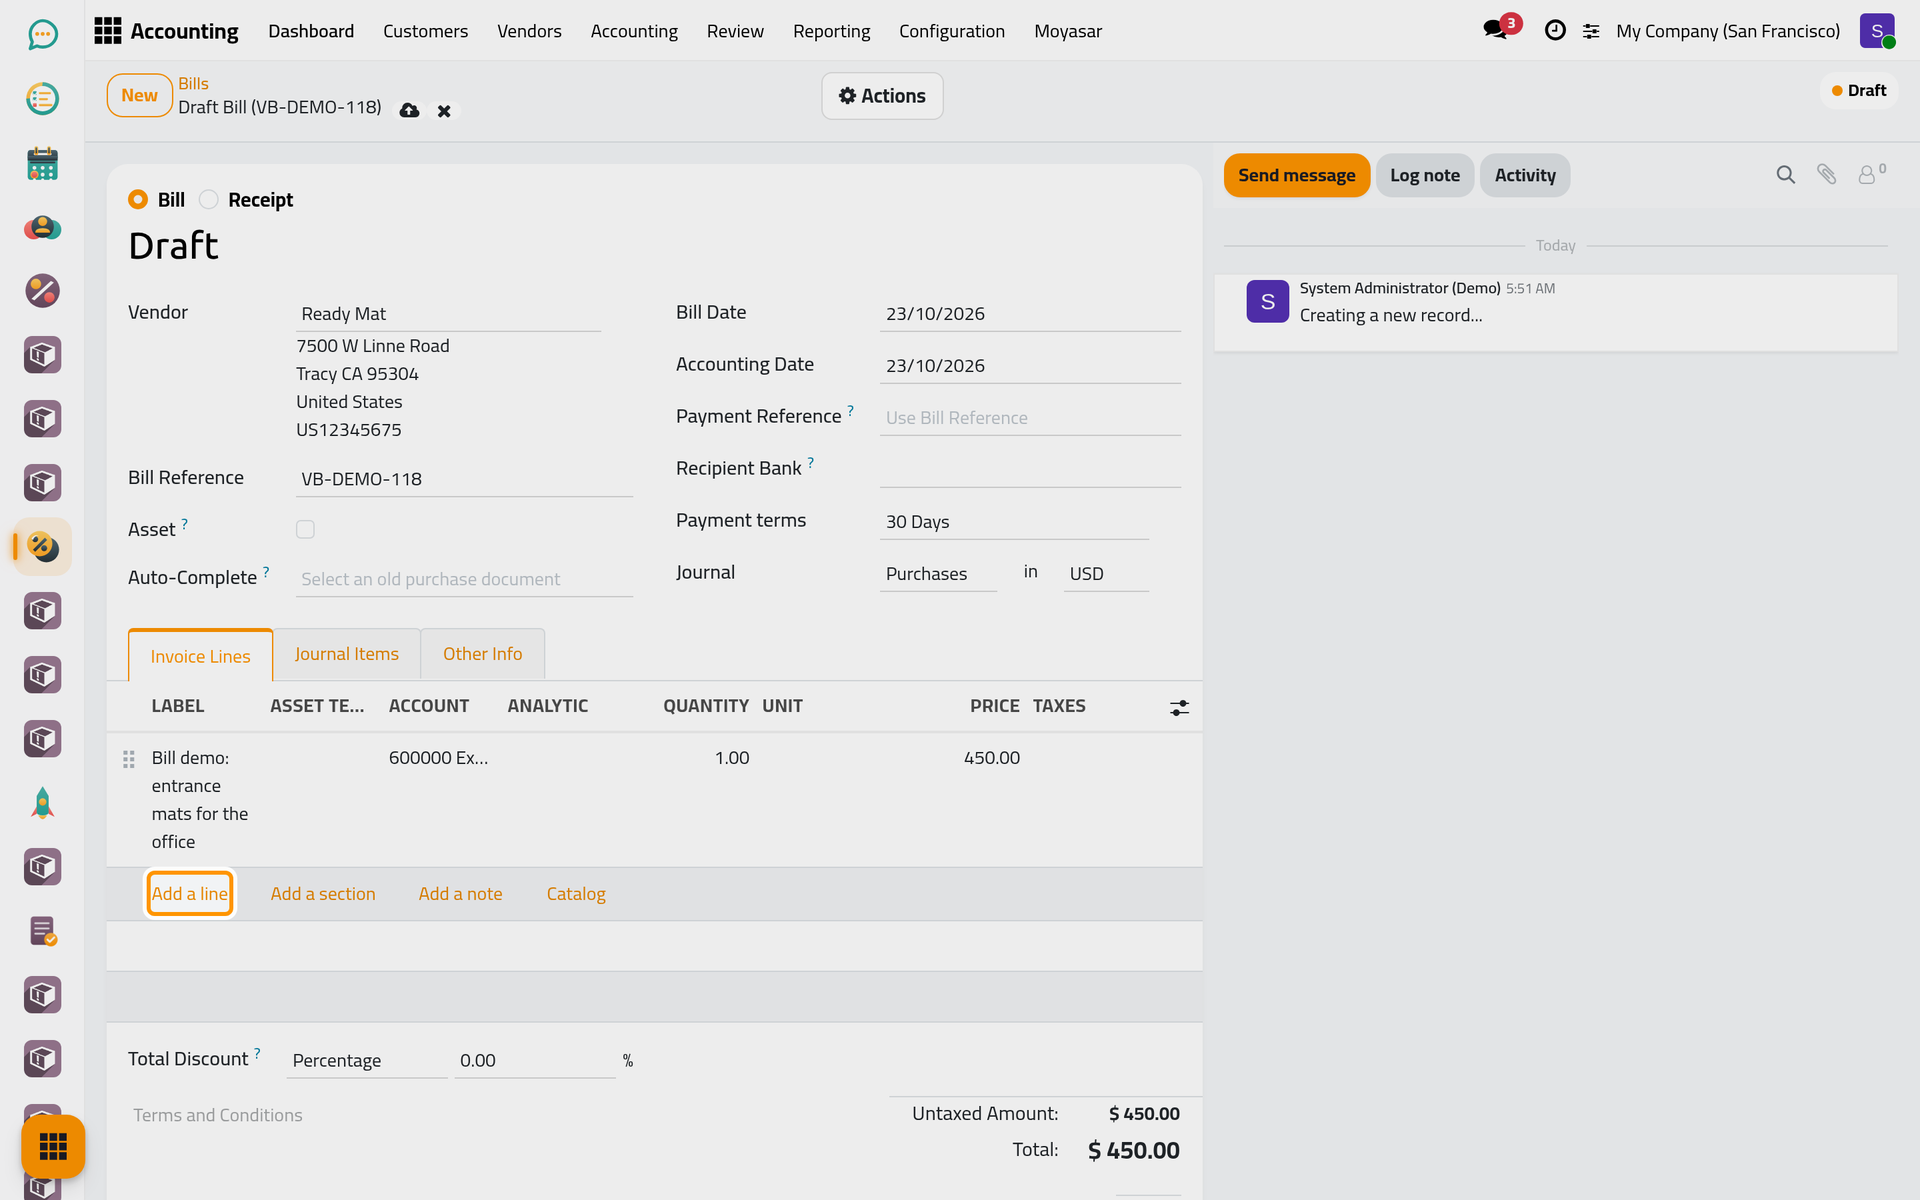1920x1200 pixels.
Task: Switch to the Journal Items tab
Action: click(346, 654)
